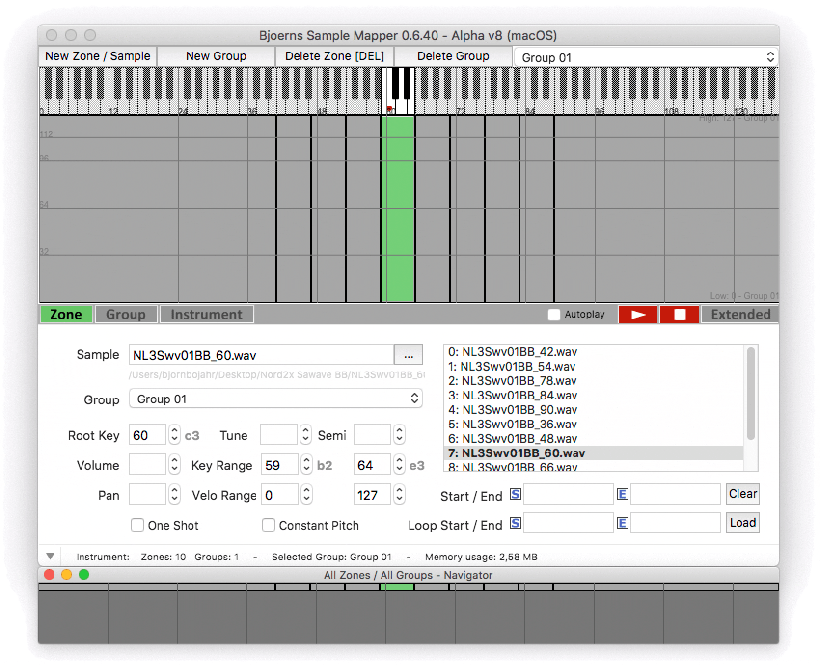
Task: Click the New Group button
Action: [x=216, y=56]
